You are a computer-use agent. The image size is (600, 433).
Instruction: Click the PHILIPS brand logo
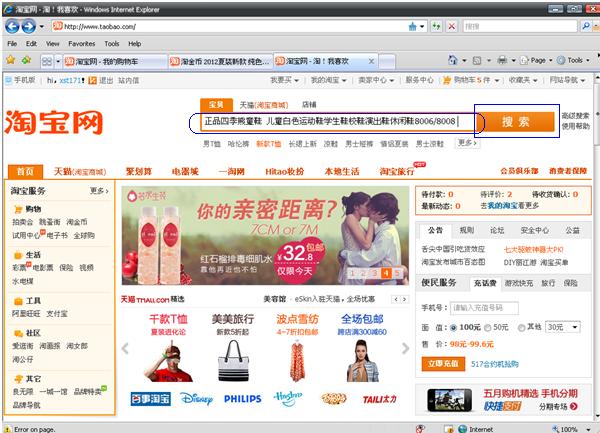point(243,399)
